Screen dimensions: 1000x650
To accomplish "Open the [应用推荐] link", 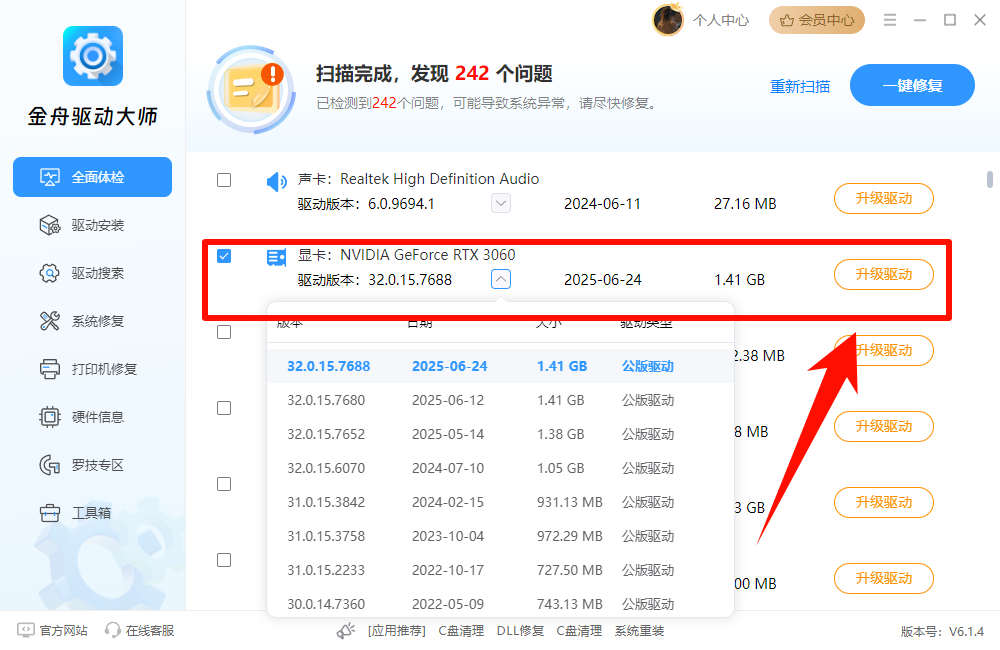I will coord(397,631).
